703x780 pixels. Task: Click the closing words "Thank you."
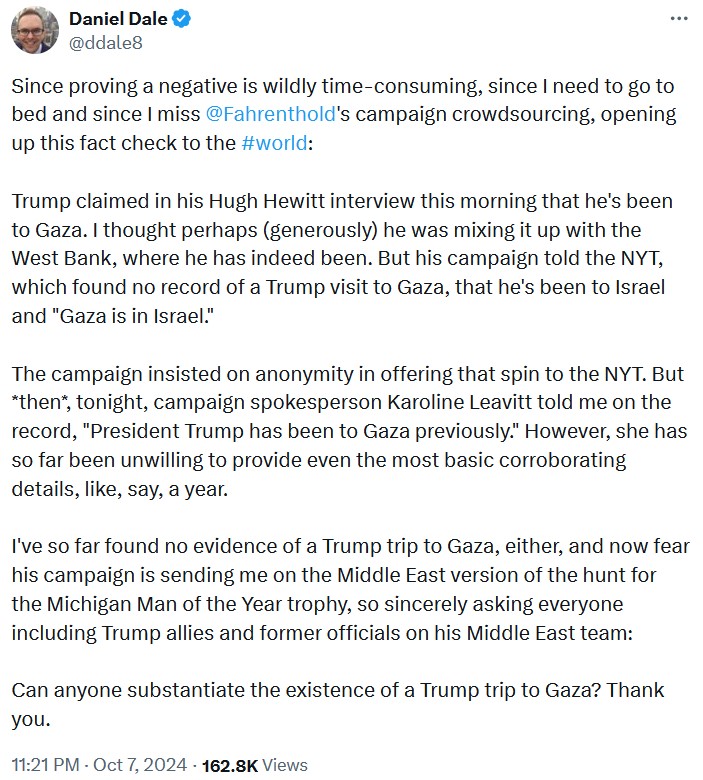coord(338,704)
